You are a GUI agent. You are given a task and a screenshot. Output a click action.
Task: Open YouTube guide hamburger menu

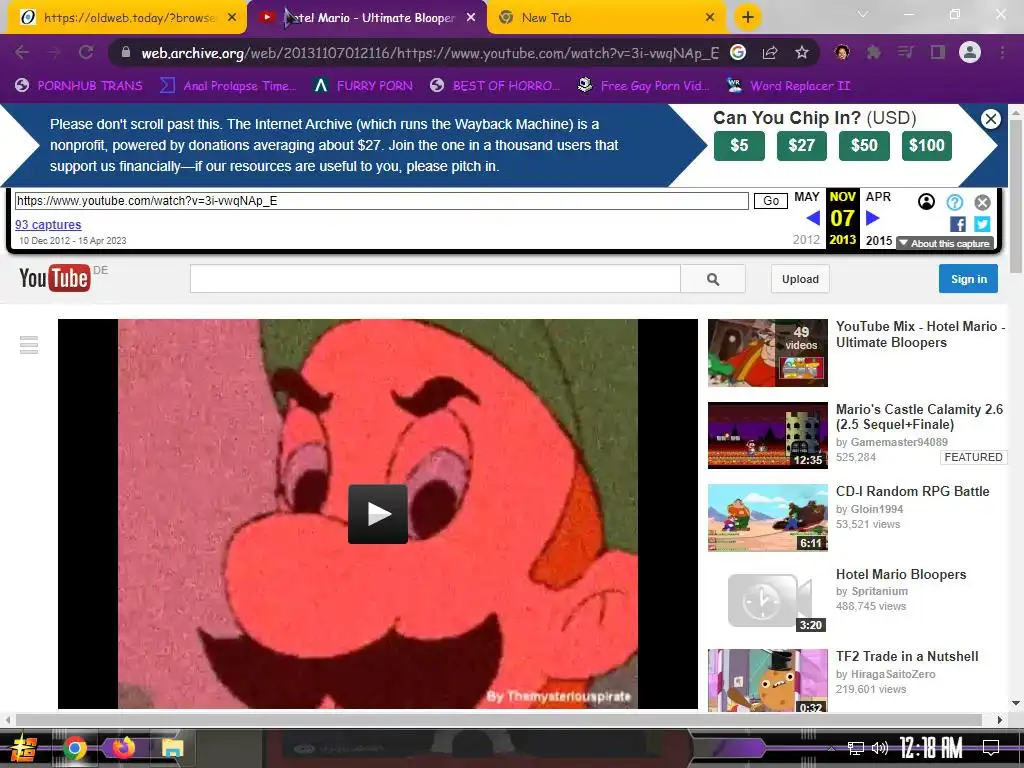29,345
